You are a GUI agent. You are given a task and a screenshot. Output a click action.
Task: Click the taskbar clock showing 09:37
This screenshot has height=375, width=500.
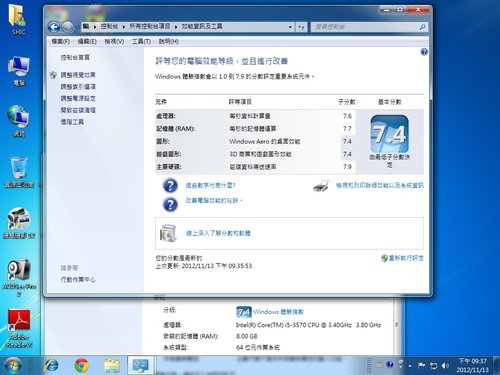[473, 365]
